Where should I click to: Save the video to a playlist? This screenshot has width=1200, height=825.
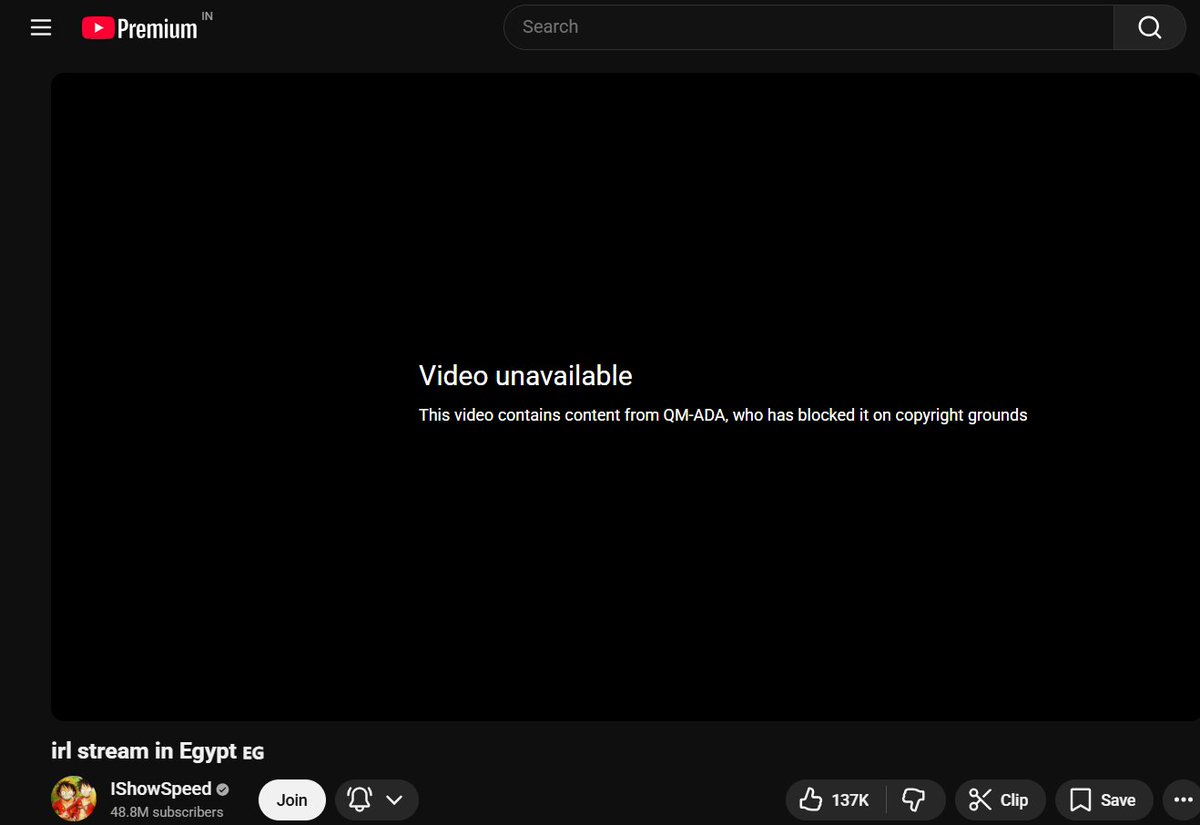1103,800
